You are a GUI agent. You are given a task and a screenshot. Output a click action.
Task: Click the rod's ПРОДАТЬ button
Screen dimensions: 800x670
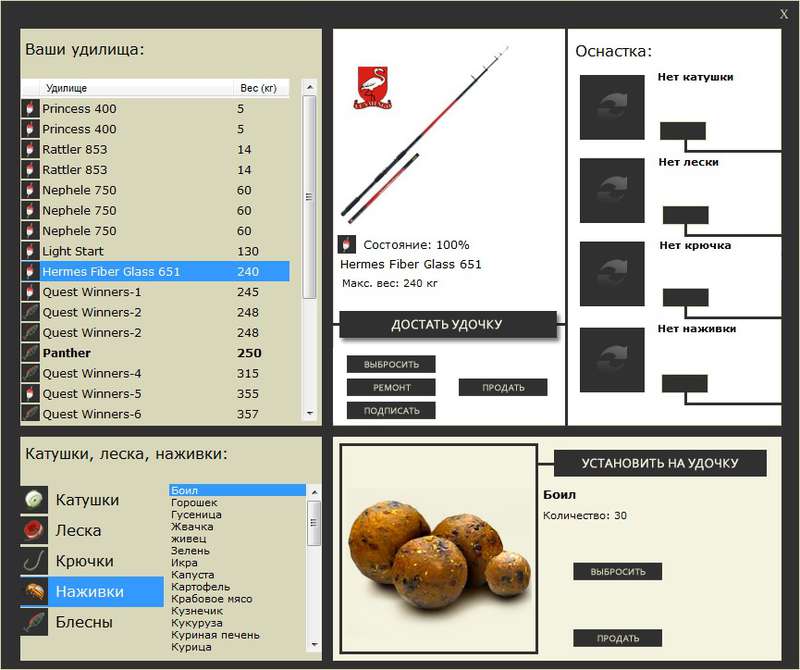pos(503,387)
